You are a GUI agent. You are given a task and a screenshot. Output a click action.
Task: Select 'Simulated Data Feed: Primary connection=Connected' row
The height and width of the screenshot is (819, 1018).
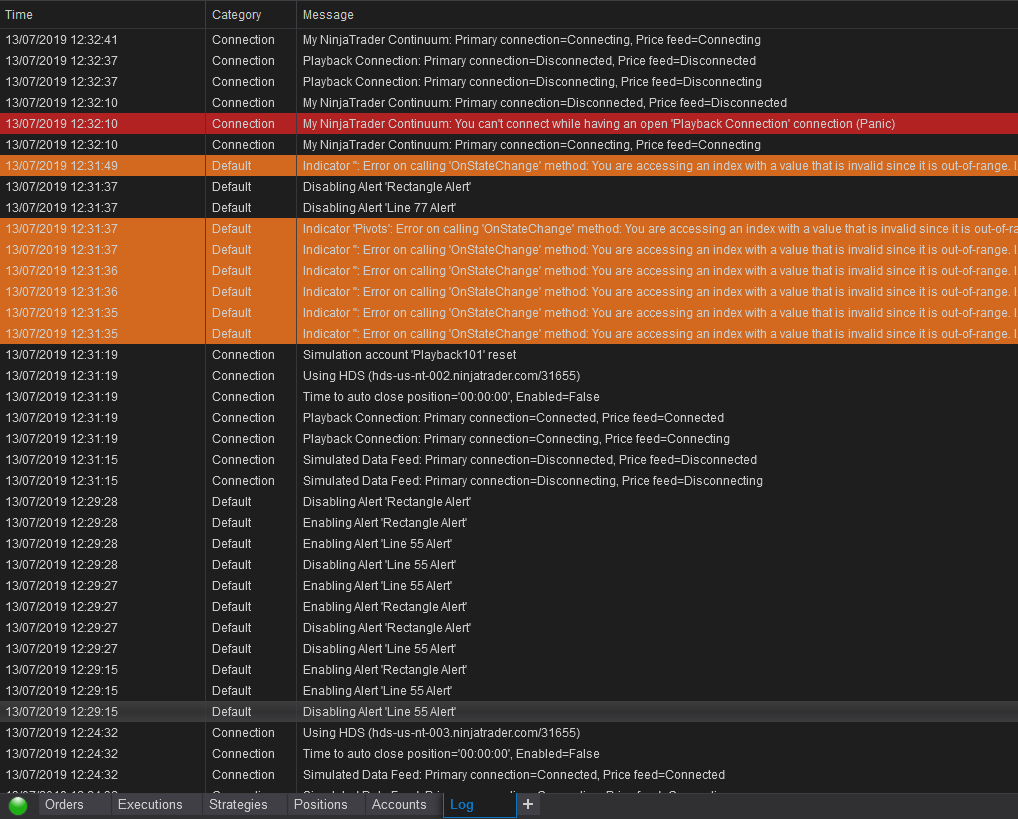(x=509, y=775)
